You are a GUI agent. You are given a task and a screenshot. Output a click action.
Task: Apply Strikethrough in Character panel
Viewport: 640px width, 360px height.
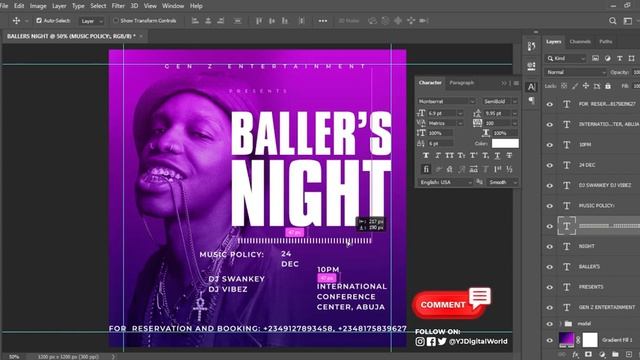pyautogui.click(x=509, y=156)
